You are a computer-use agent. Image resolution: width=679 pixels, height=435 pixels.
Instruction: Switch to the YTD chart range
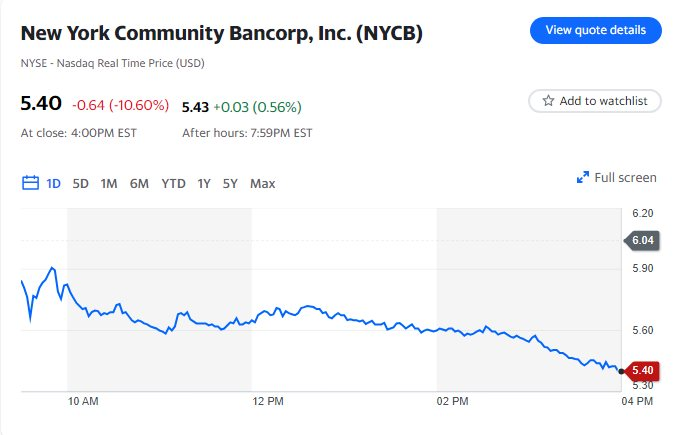point(174,183)
